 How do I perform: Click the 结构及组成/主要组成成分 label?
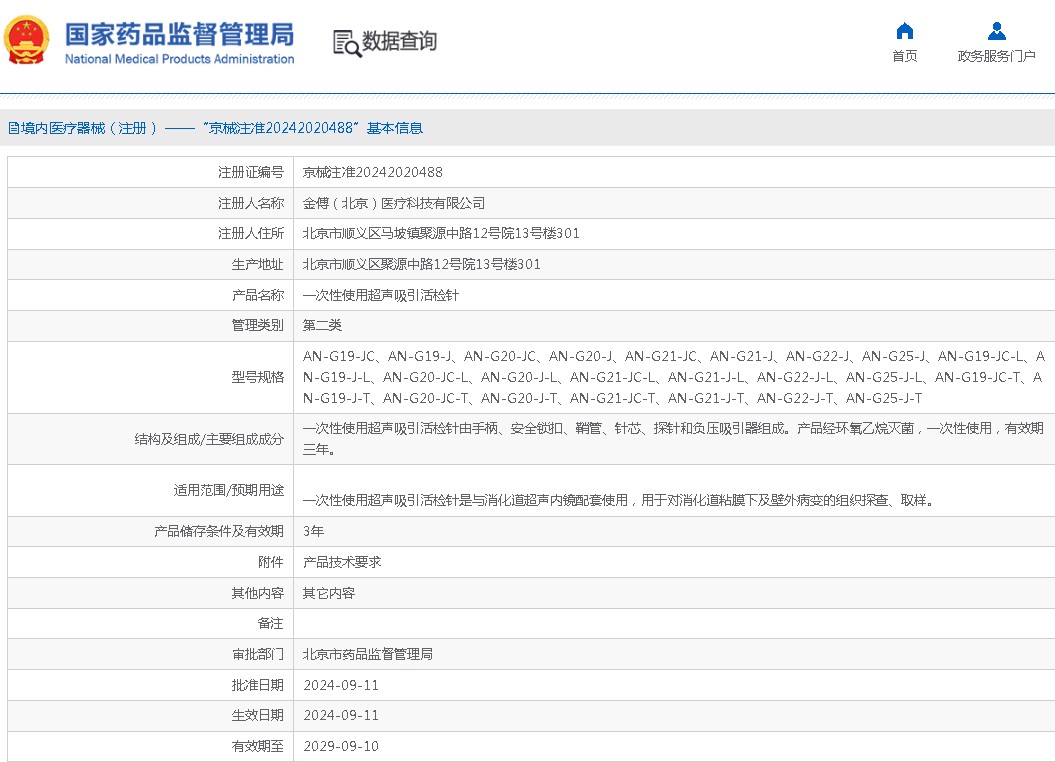click(209, 439)
